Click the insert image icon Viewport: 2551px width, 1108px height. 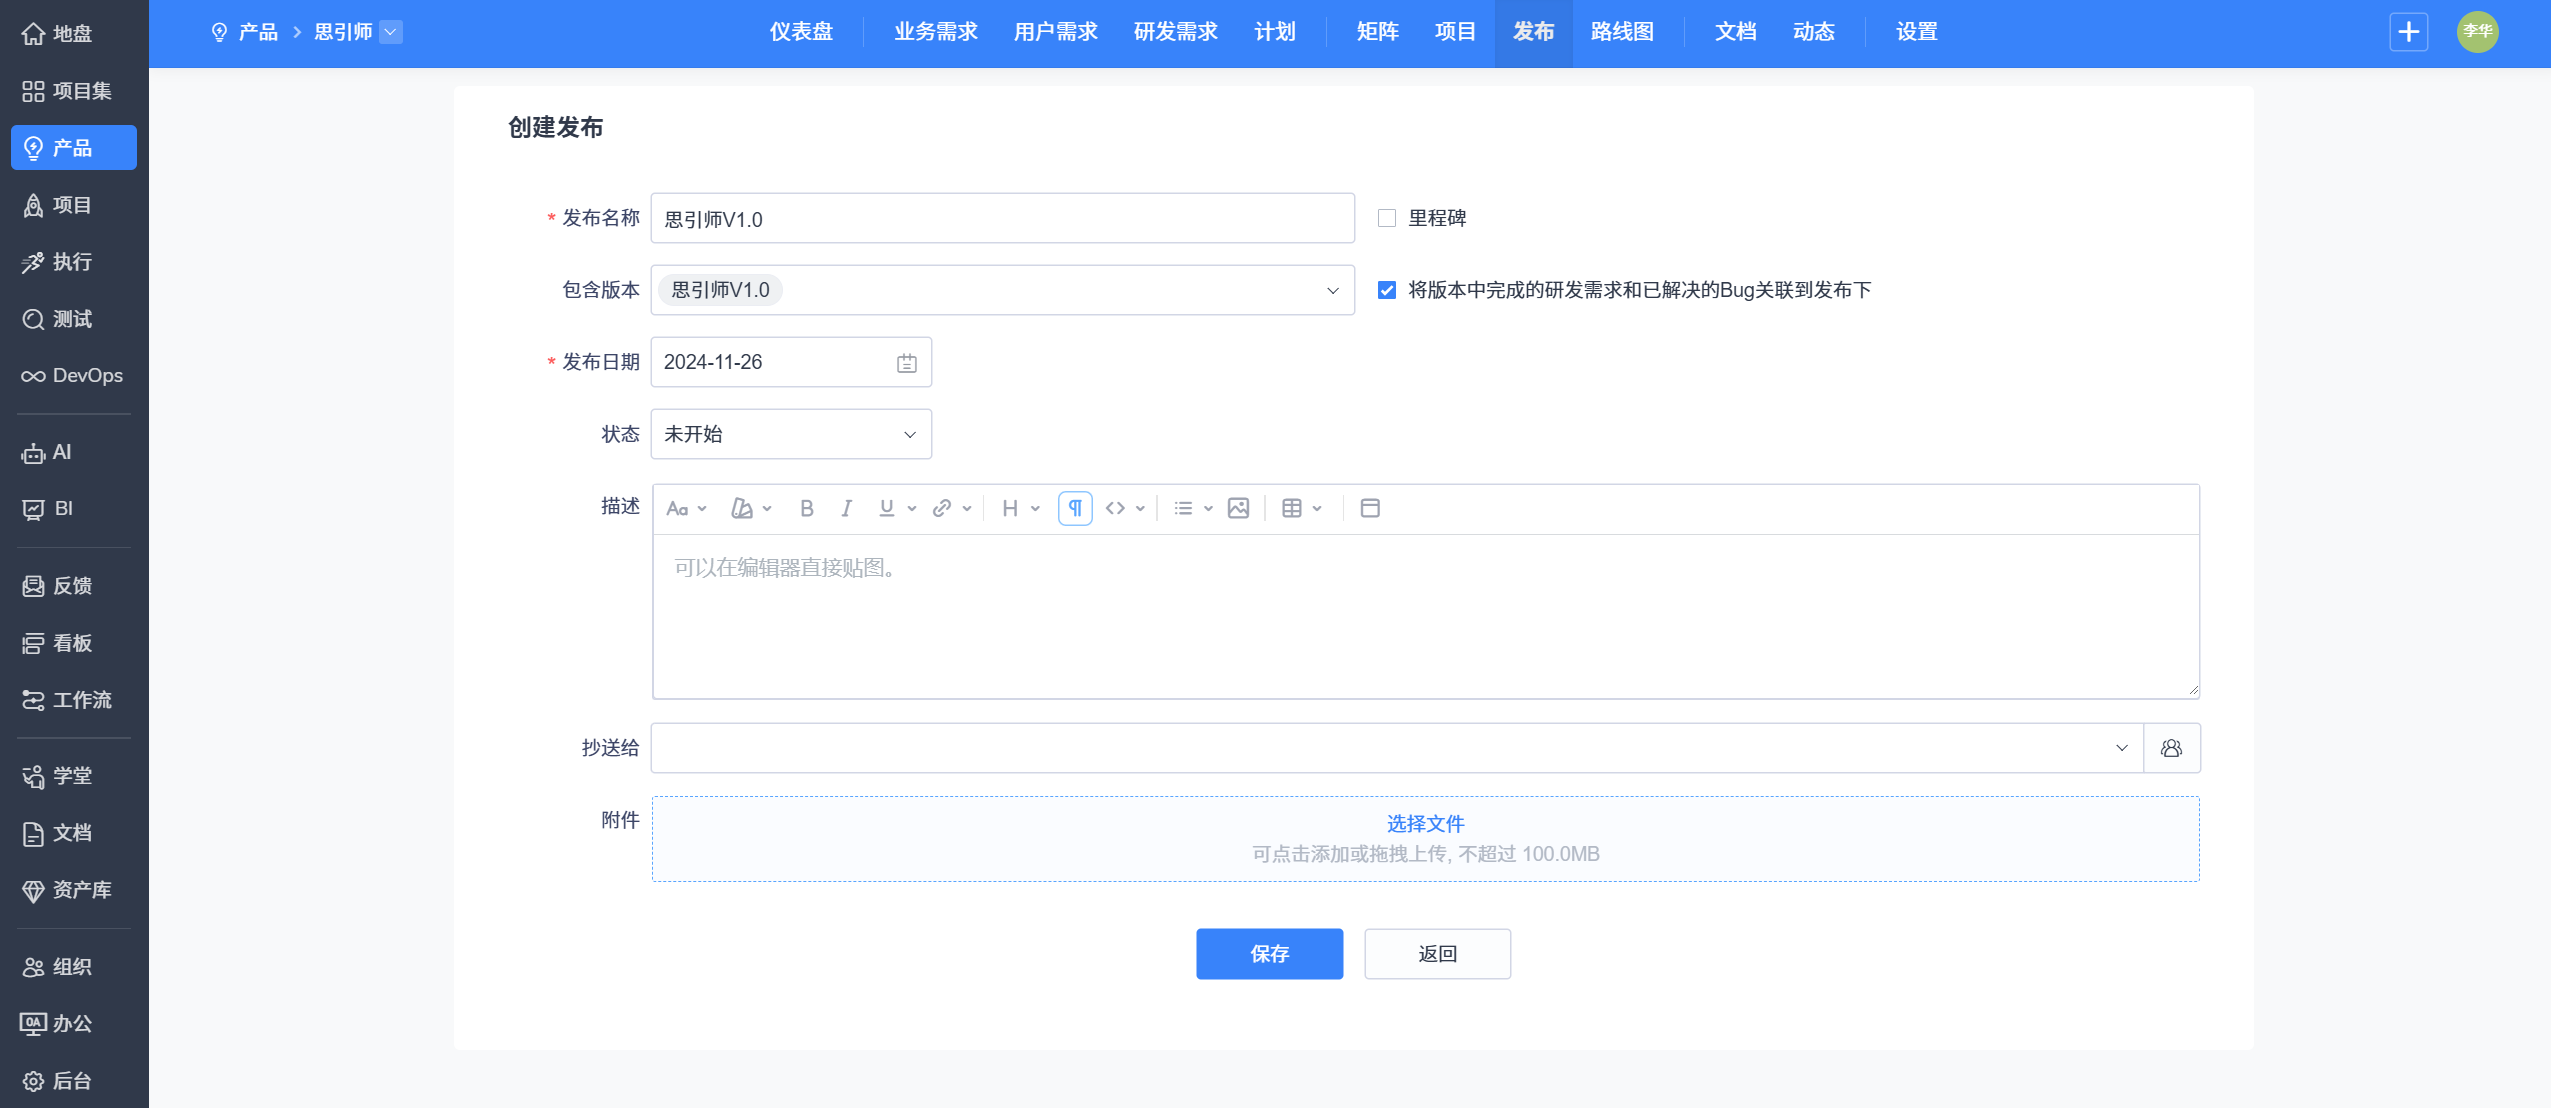coord(1238,508)
